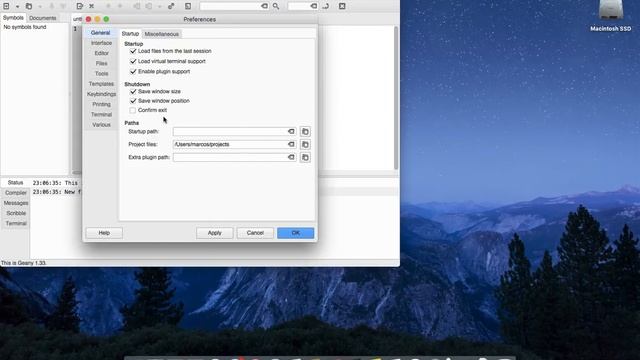Clear the Startup path field

pyautogui.click(x=291, y=131)
